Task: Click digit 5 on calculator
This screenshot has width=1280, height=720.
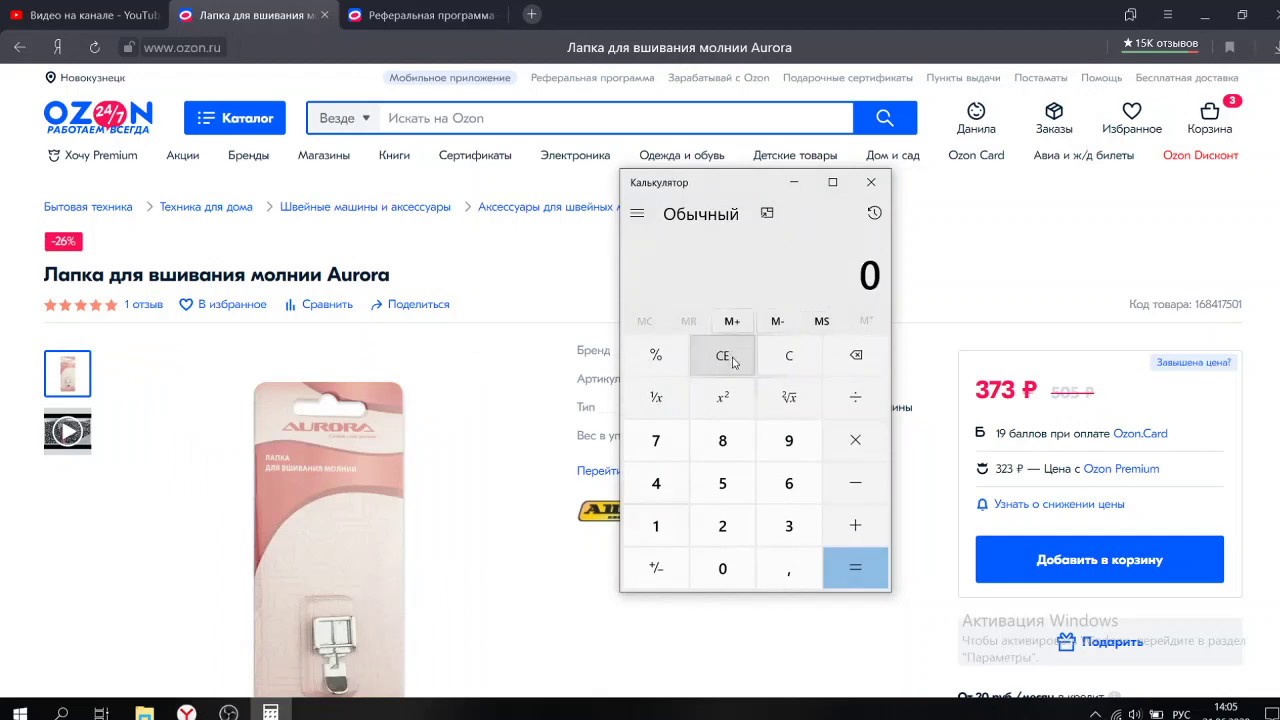Action: point(722,484)
